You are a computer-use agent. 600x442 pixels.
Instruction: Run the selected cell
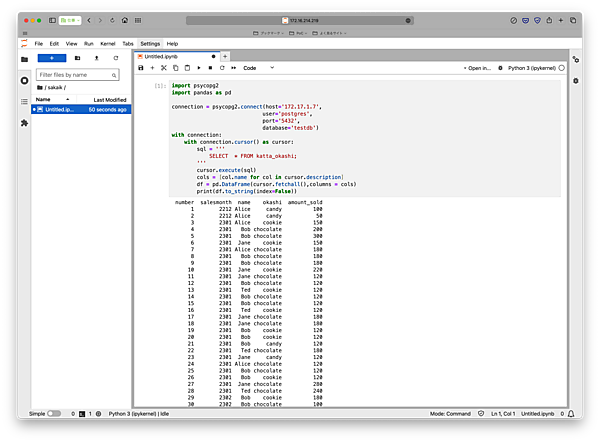199,68
